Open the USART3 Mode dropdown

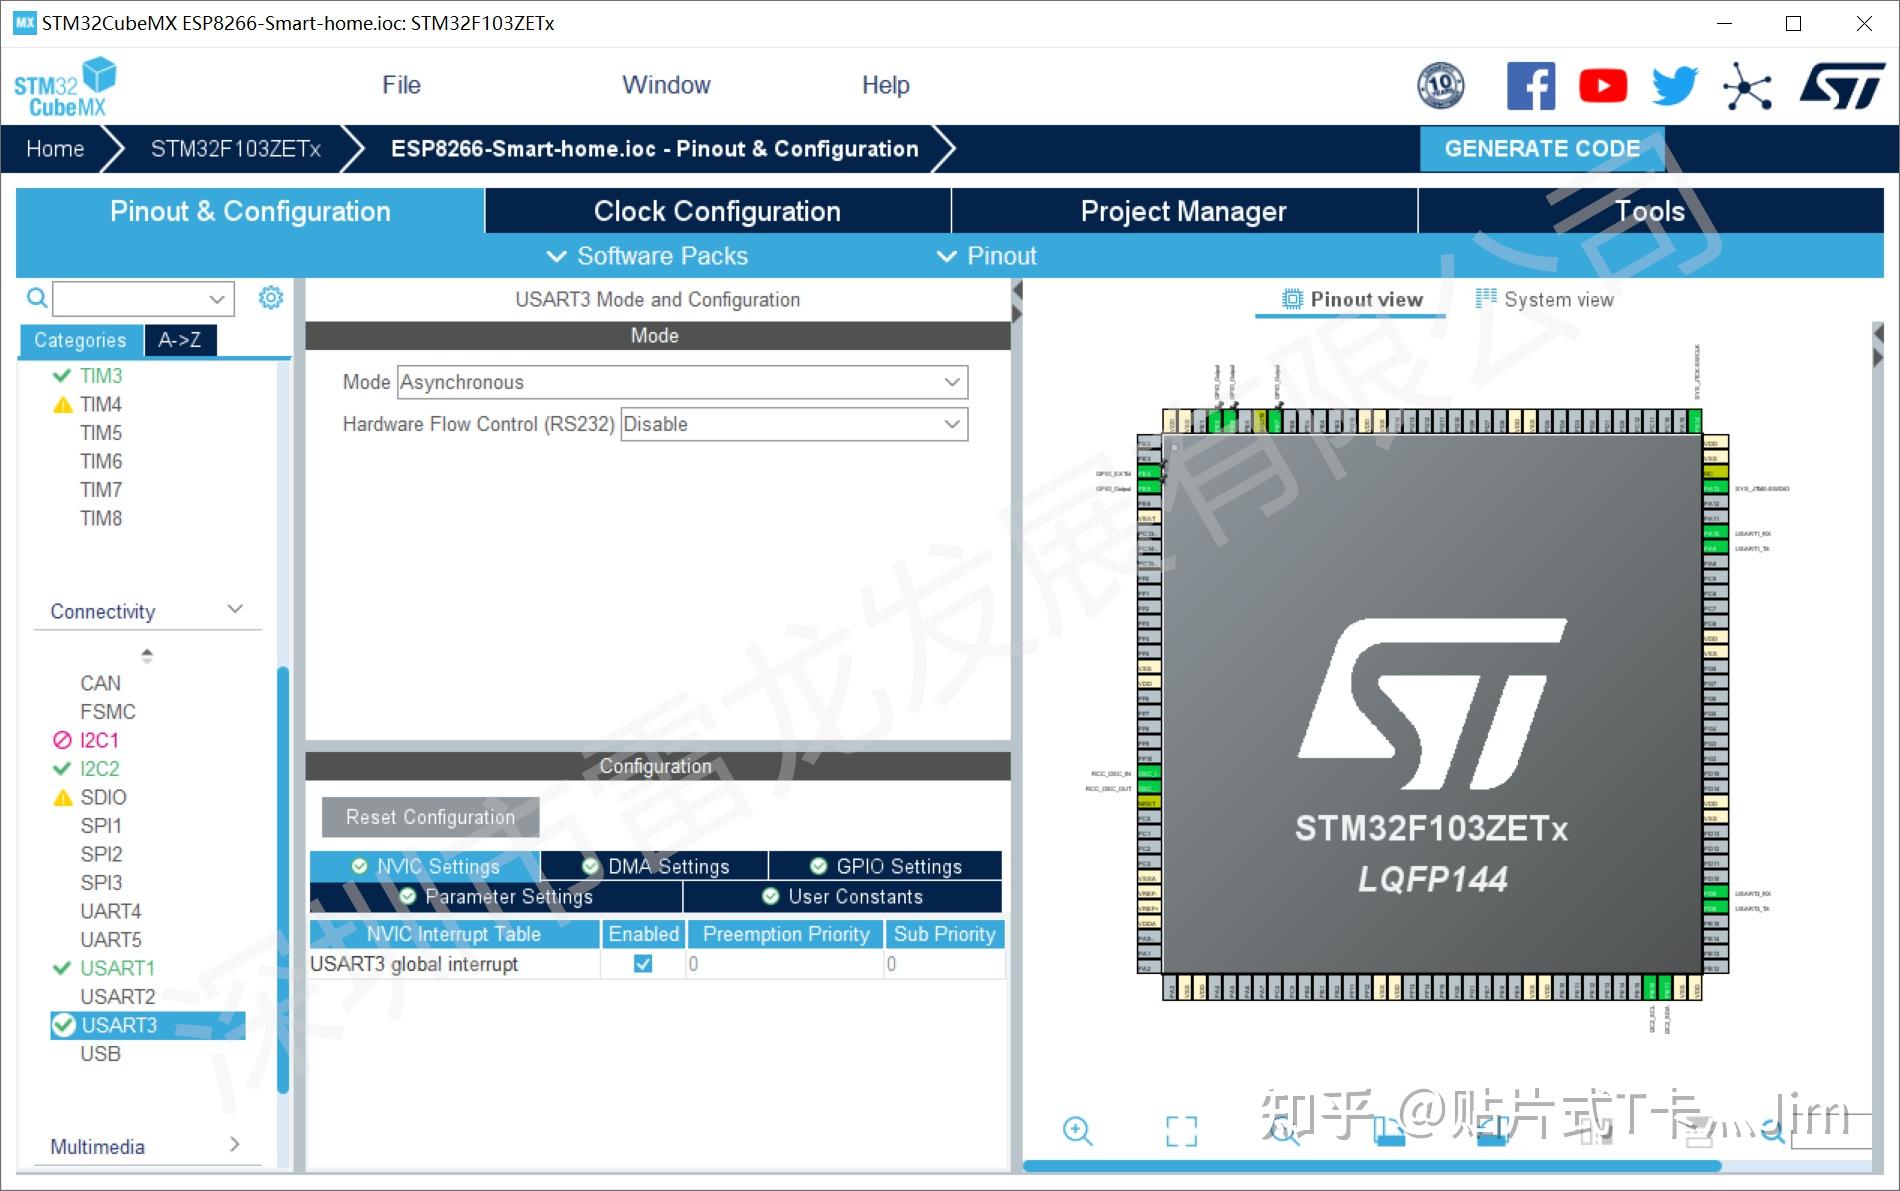pyautogui.click(x=683, y=382)
